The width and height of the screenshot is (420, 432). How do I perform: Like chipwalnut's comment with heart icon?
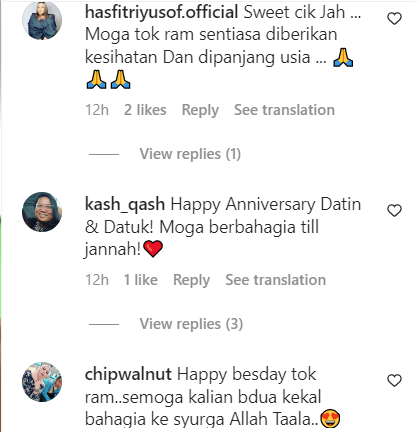(x=394, y=380)
